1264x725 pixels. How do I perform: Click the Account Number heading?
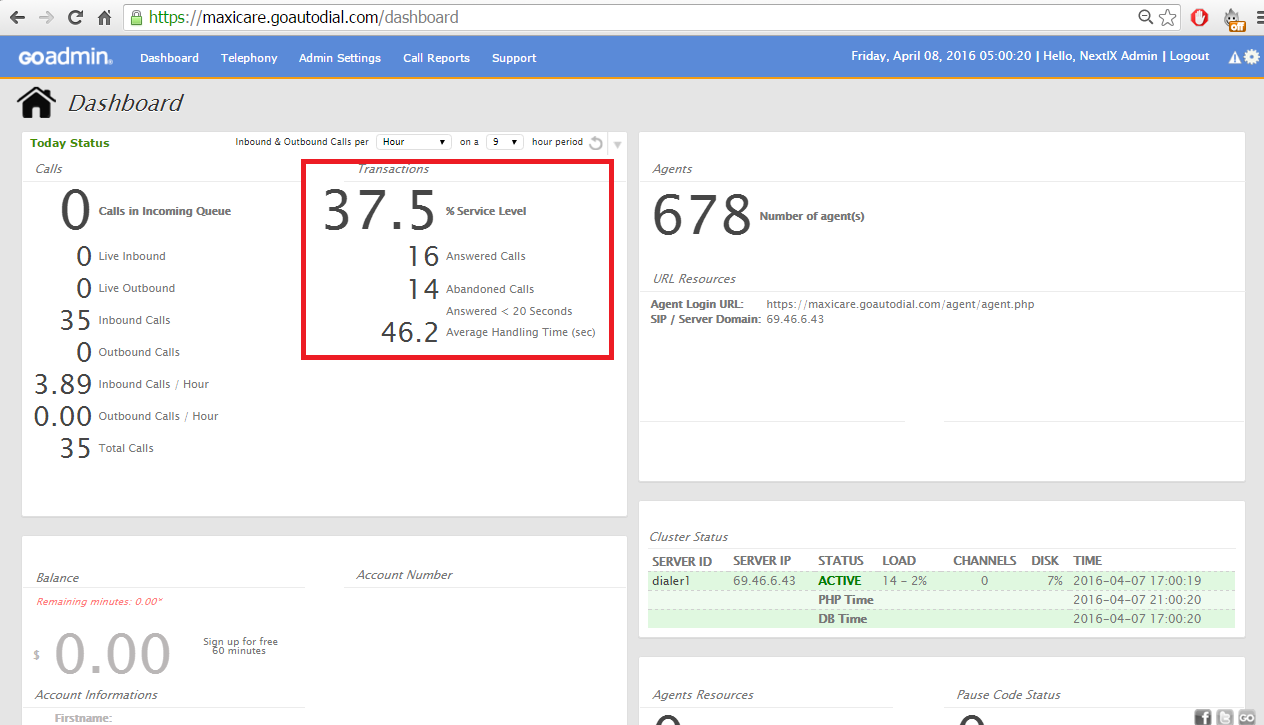click(404, 575)
